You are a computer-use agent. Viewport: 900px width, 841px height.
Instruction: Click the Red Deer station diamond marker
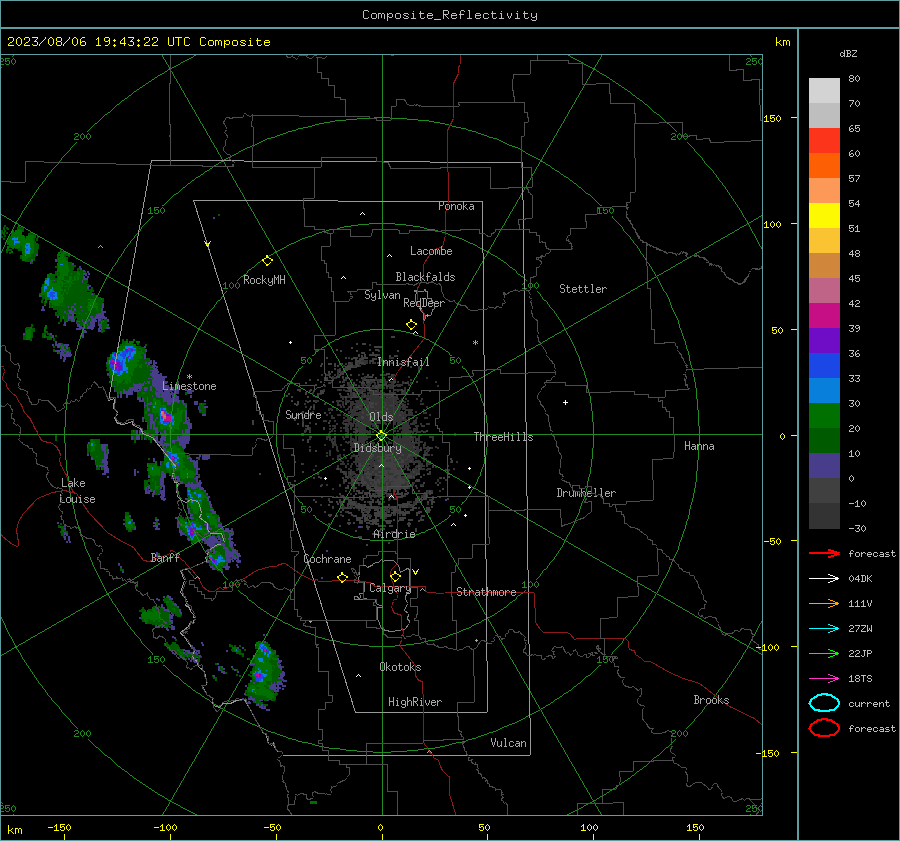[411, 325]
